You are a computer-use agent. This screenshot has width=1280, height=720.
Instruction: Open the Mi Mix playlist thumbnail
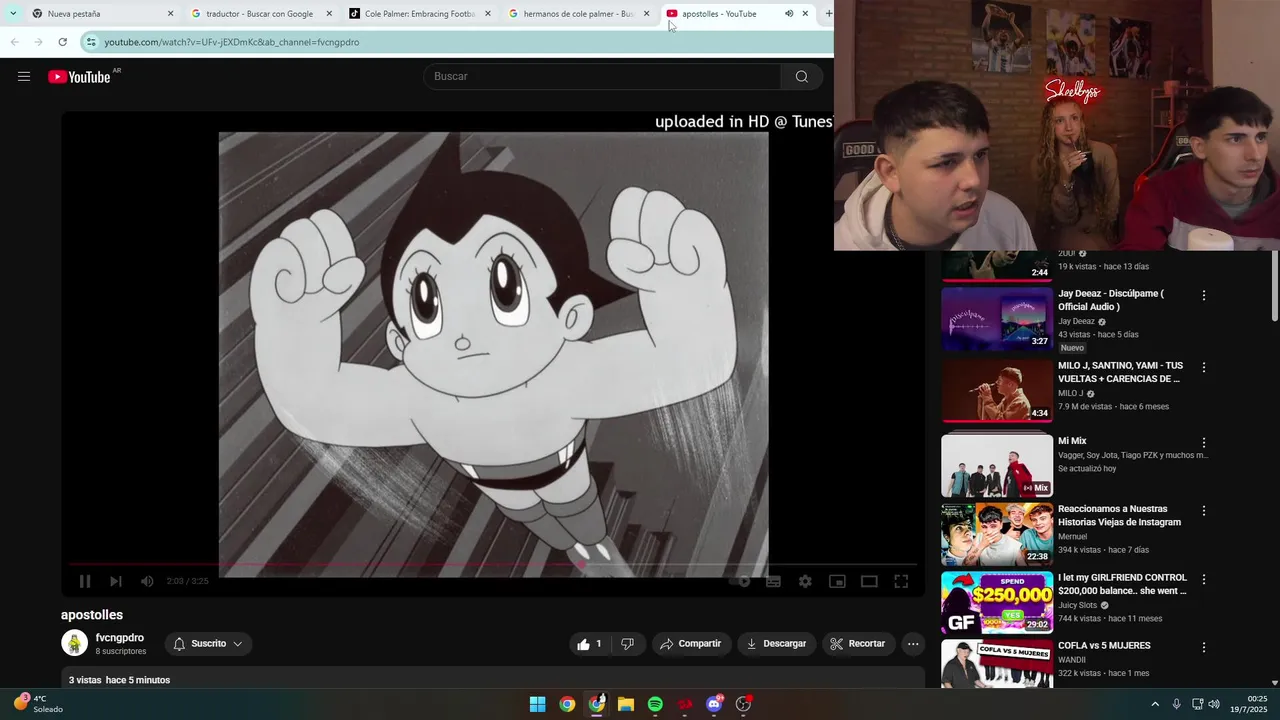[997, 465]
